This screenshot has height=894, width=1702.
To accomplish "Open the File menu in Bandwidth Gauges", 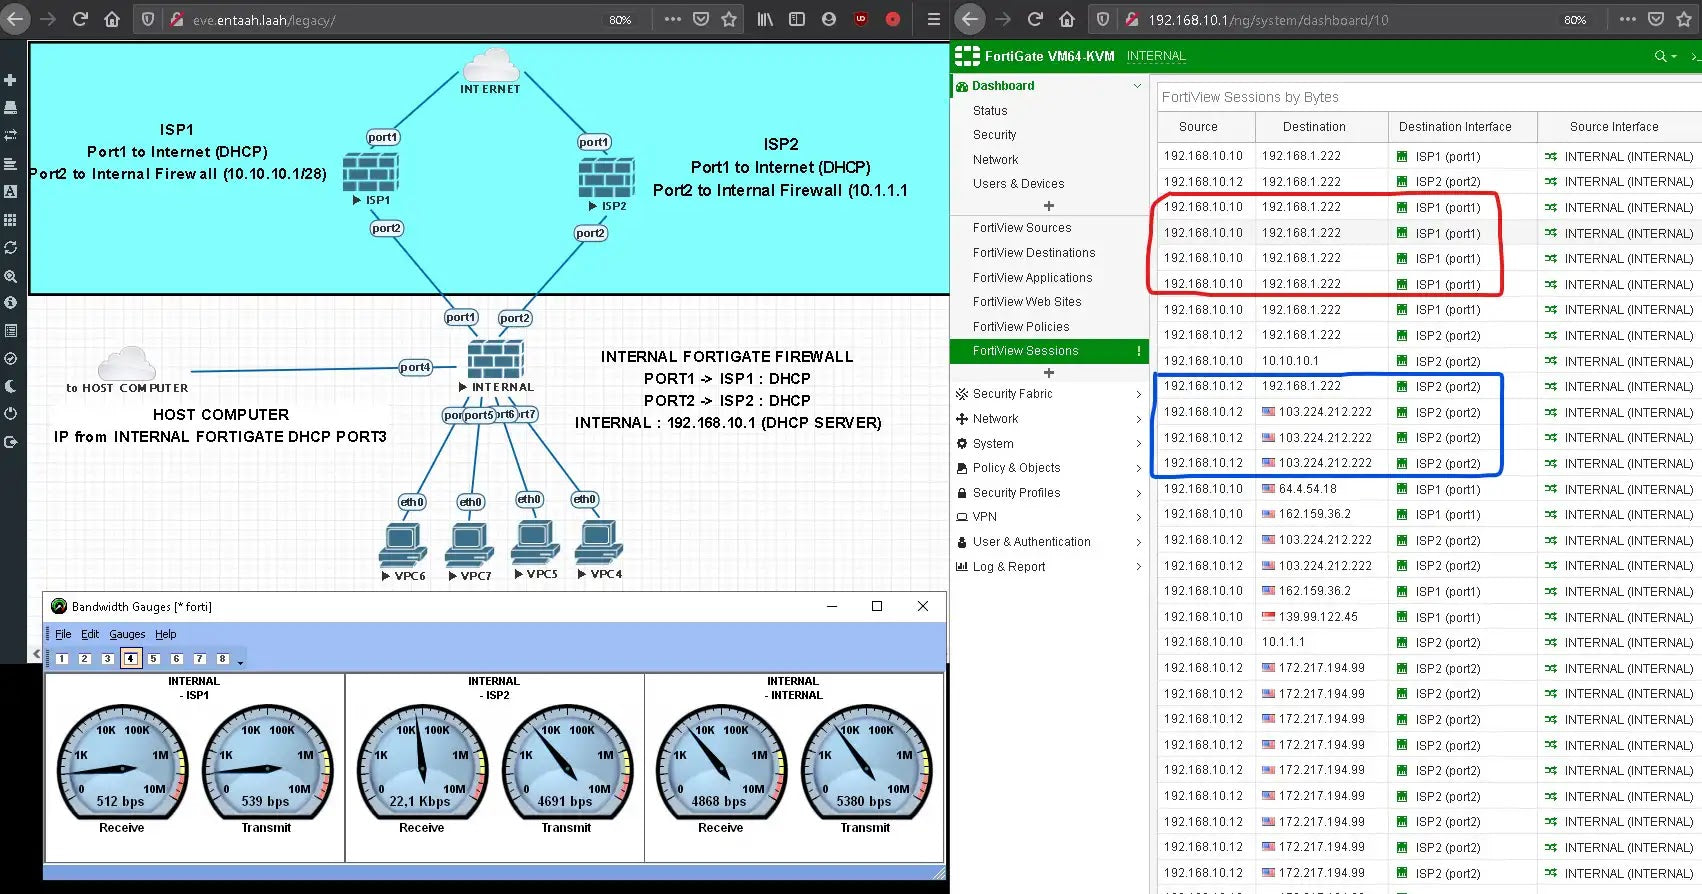I will point(63,634).
